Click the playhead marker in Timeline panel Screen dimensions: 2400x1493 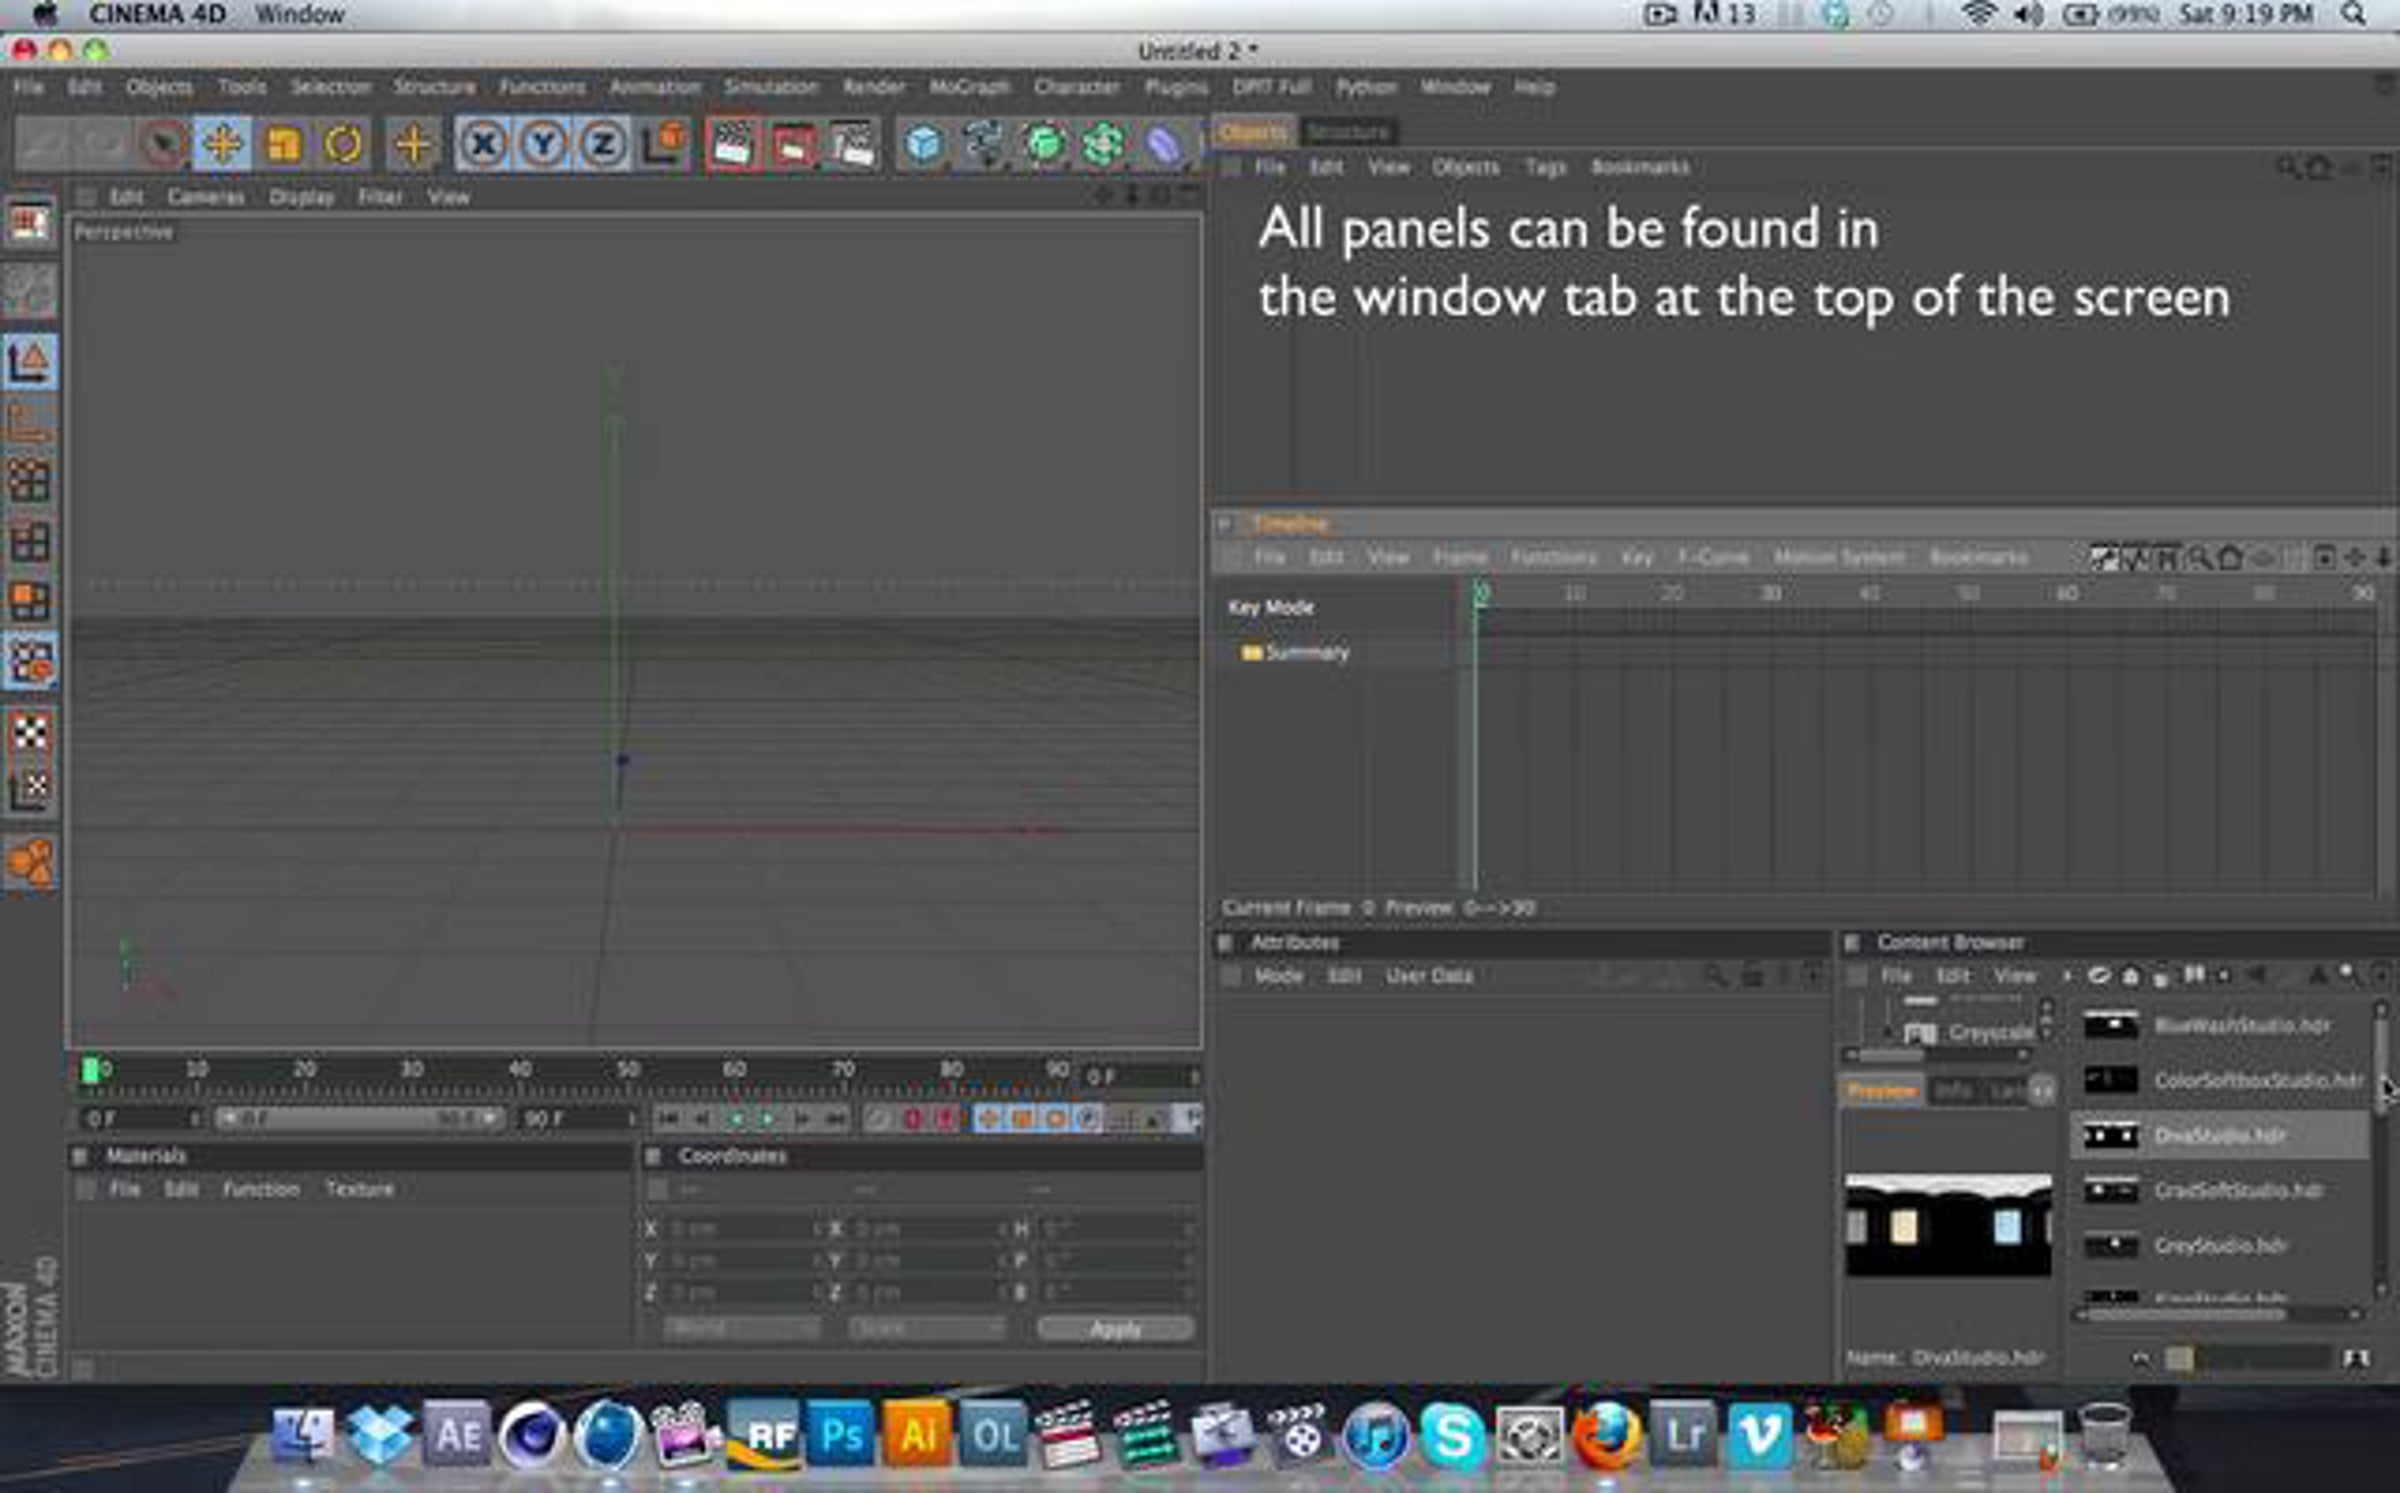(1480, 594)
